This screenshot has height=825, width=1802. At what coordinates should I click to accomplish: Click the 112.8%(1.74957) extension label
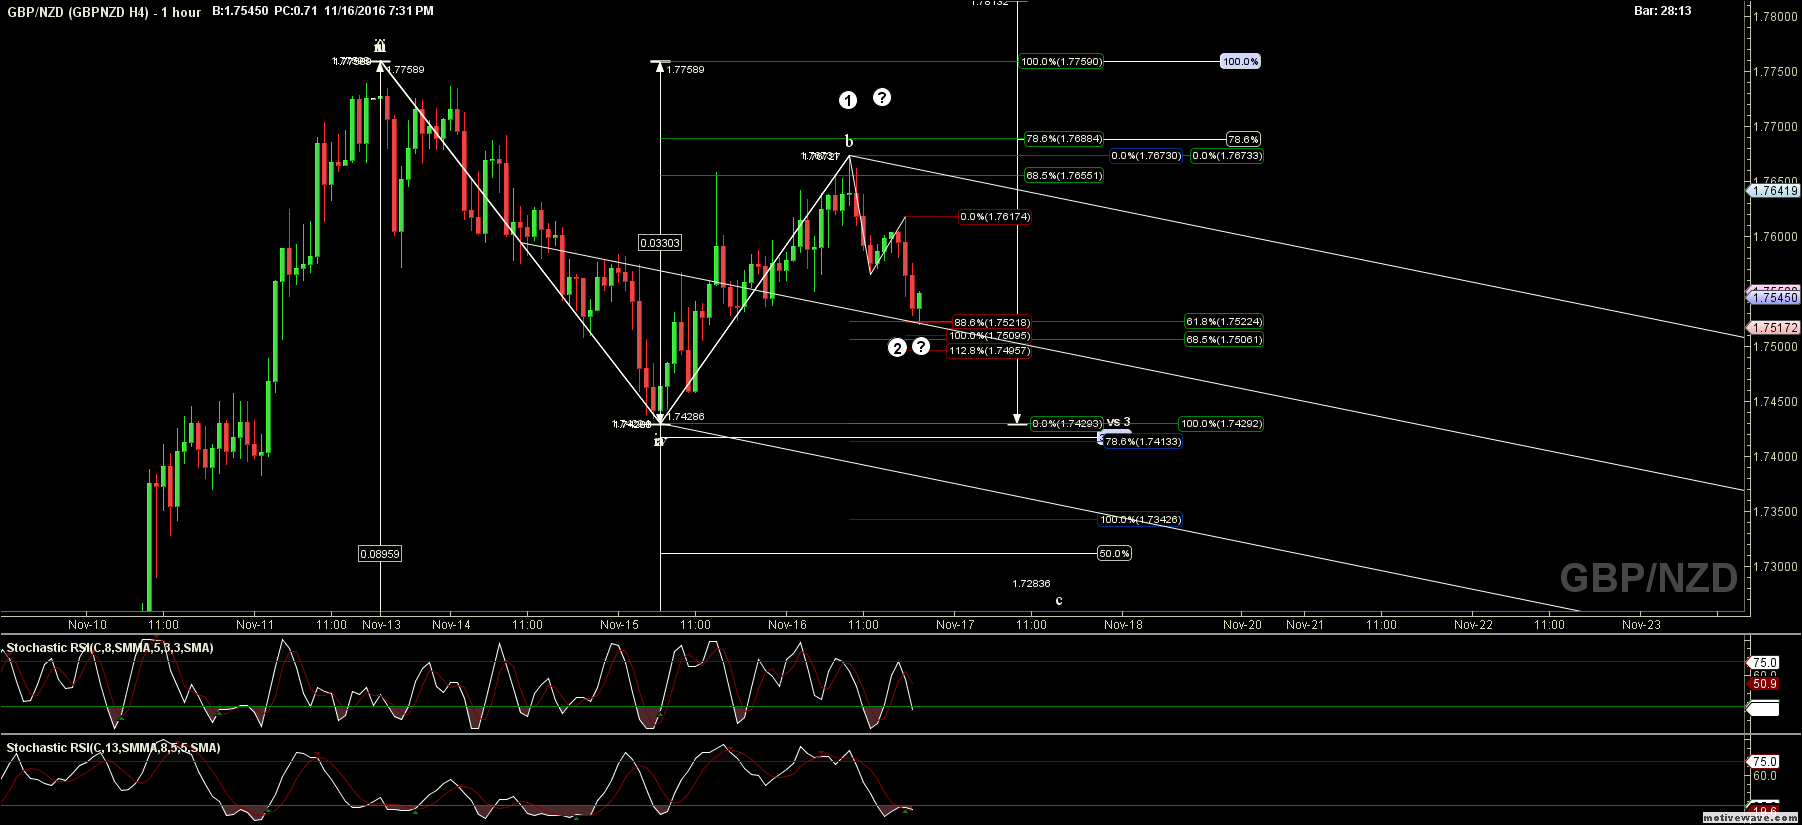point(989,351)
